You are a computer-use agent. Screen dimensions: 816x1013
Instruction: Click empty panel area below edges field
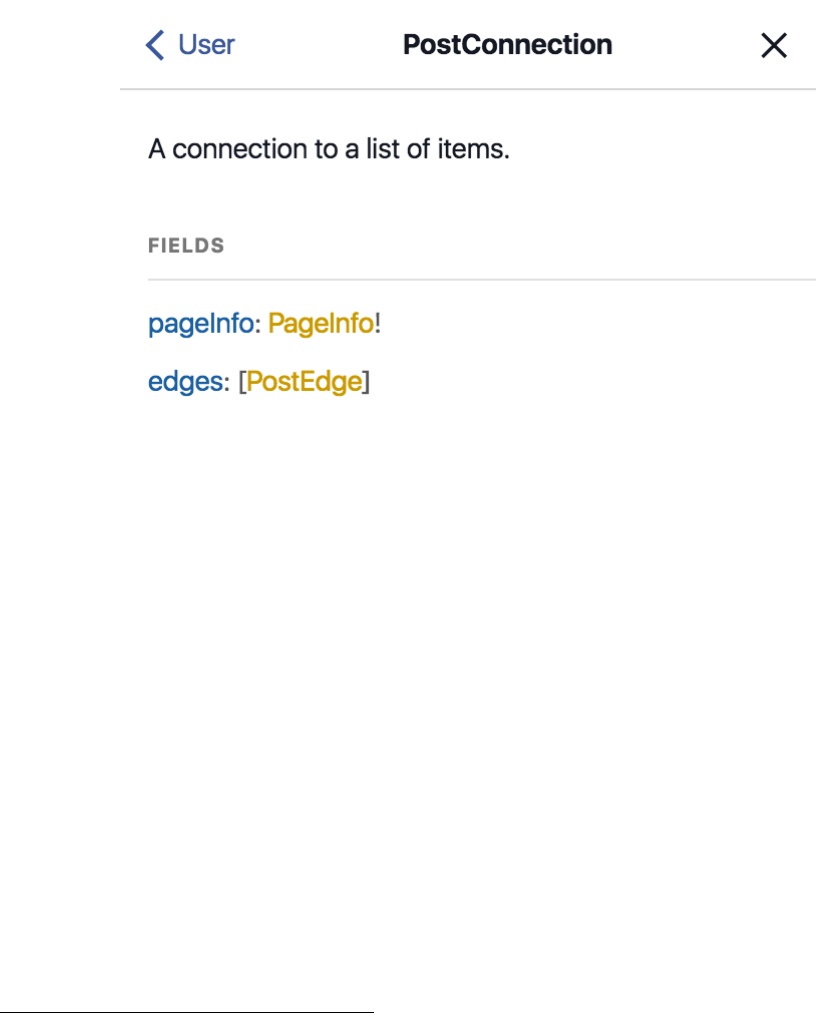pos(468,650)
